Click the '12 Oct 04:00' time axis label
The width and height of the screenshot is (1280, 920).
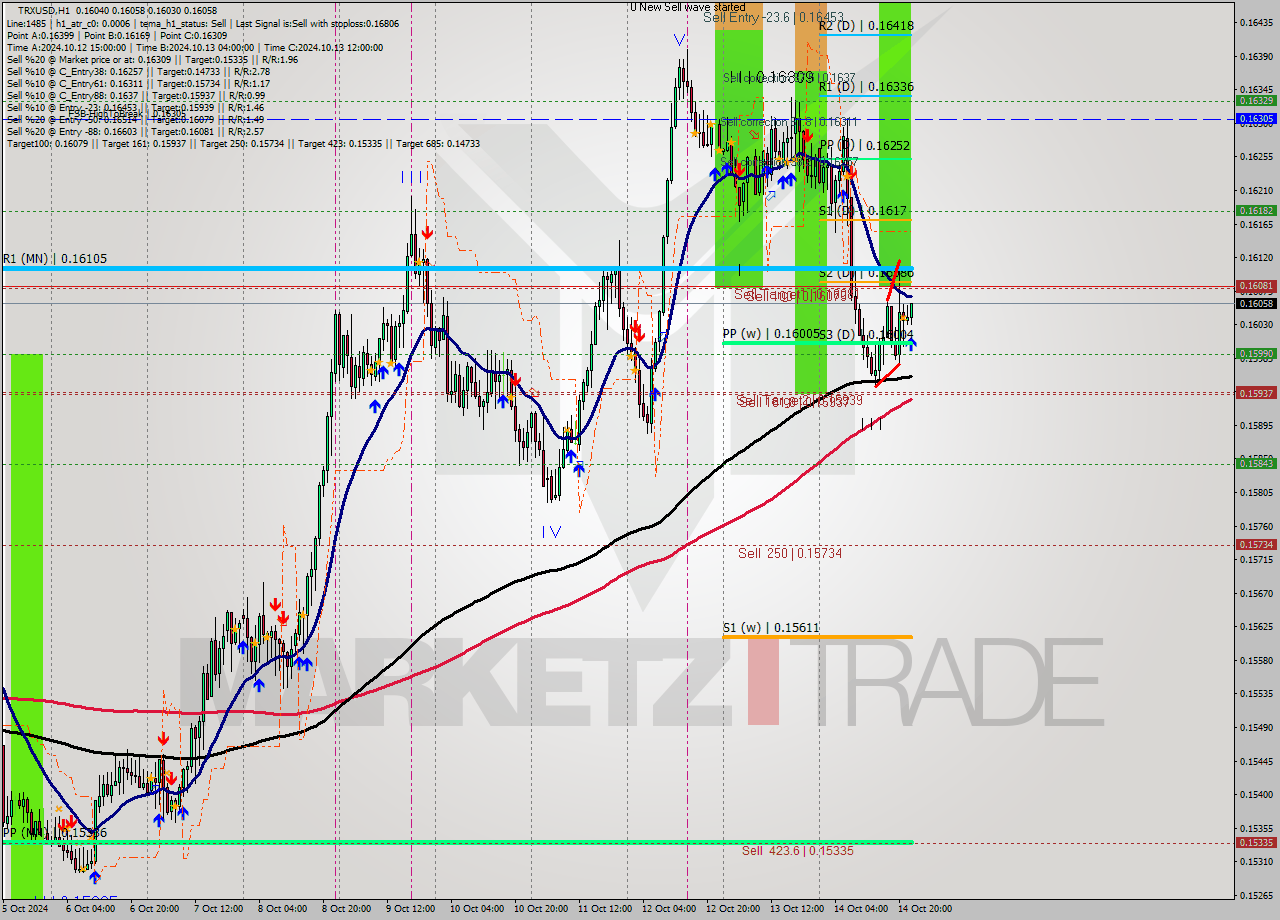click(668, 909)
